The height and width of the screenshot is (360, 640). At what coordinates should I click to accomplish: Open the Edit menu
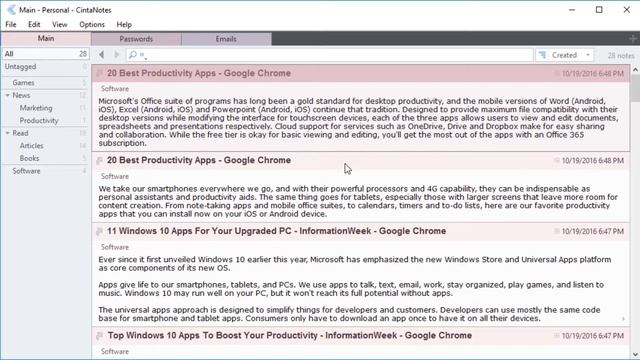(34, 24)
